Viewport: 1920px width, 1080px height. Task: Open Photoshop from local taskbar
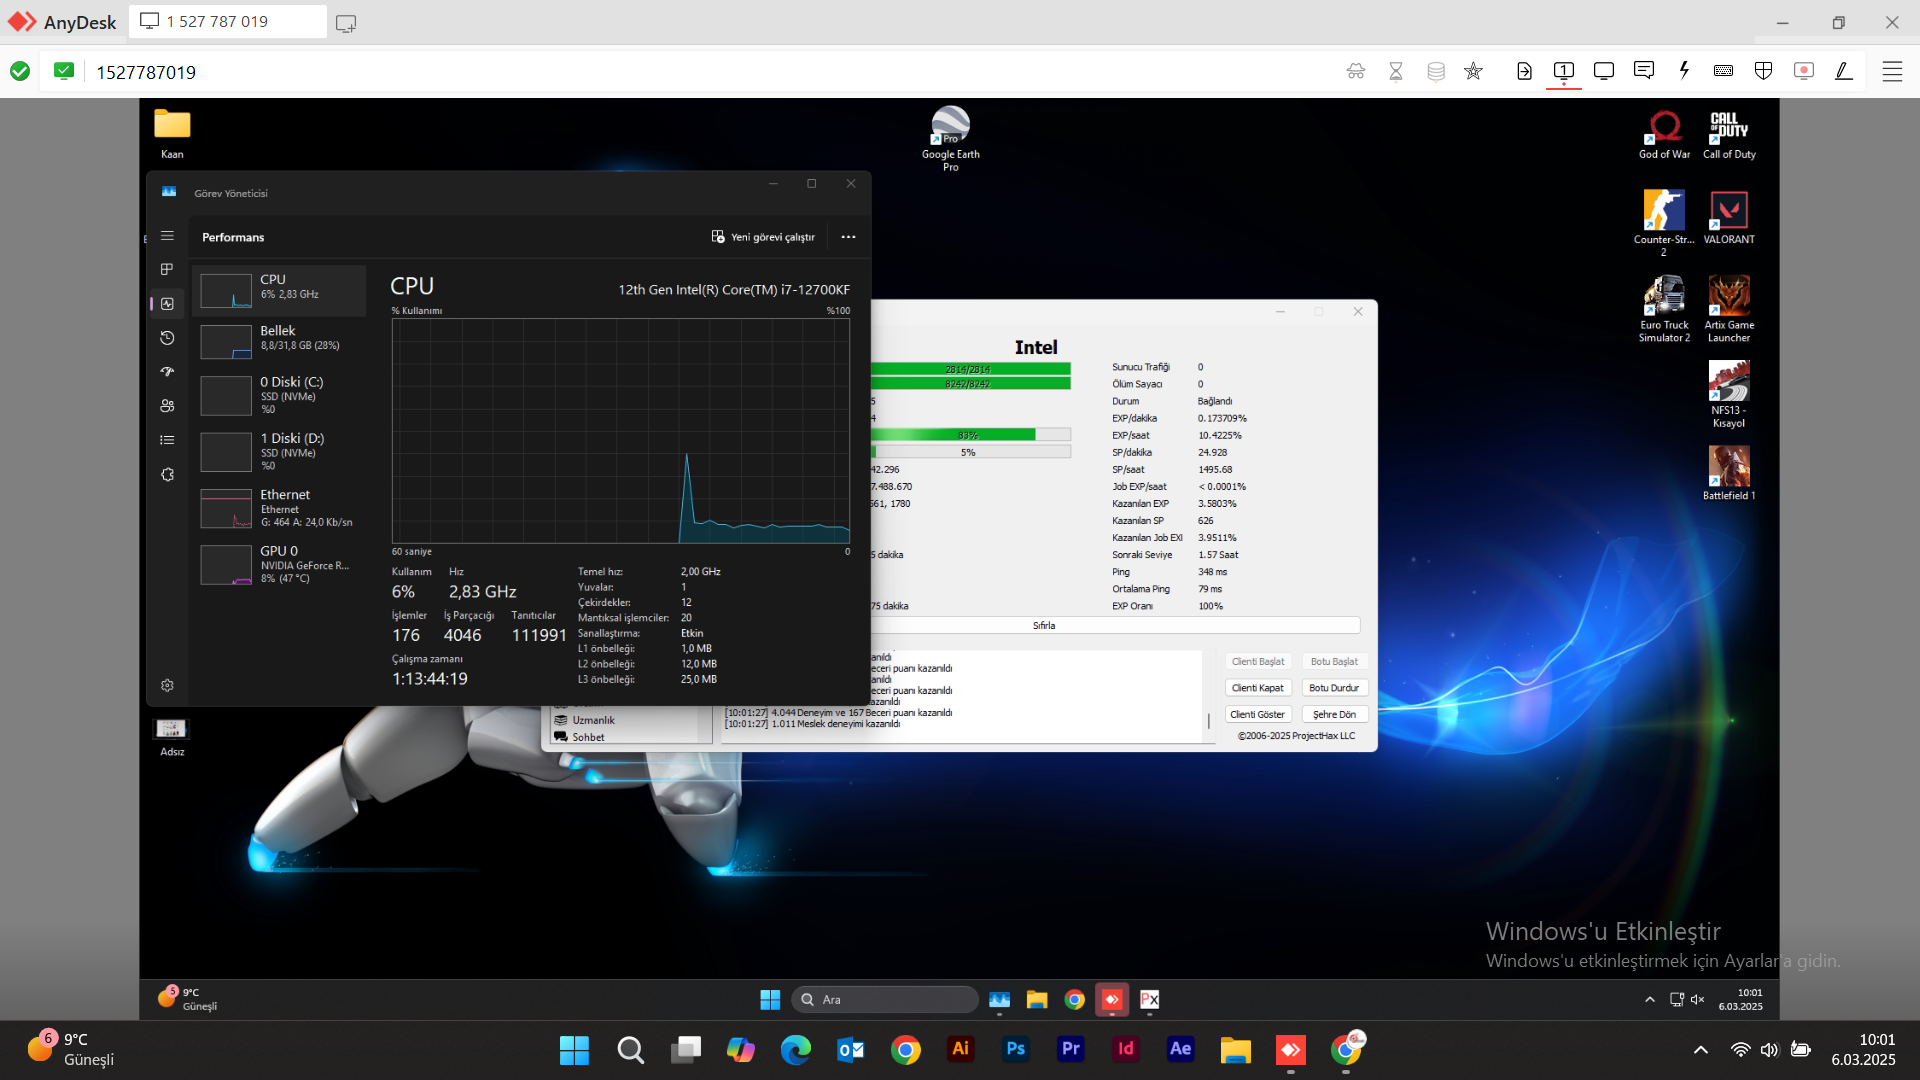[x=1015, y=1049]
